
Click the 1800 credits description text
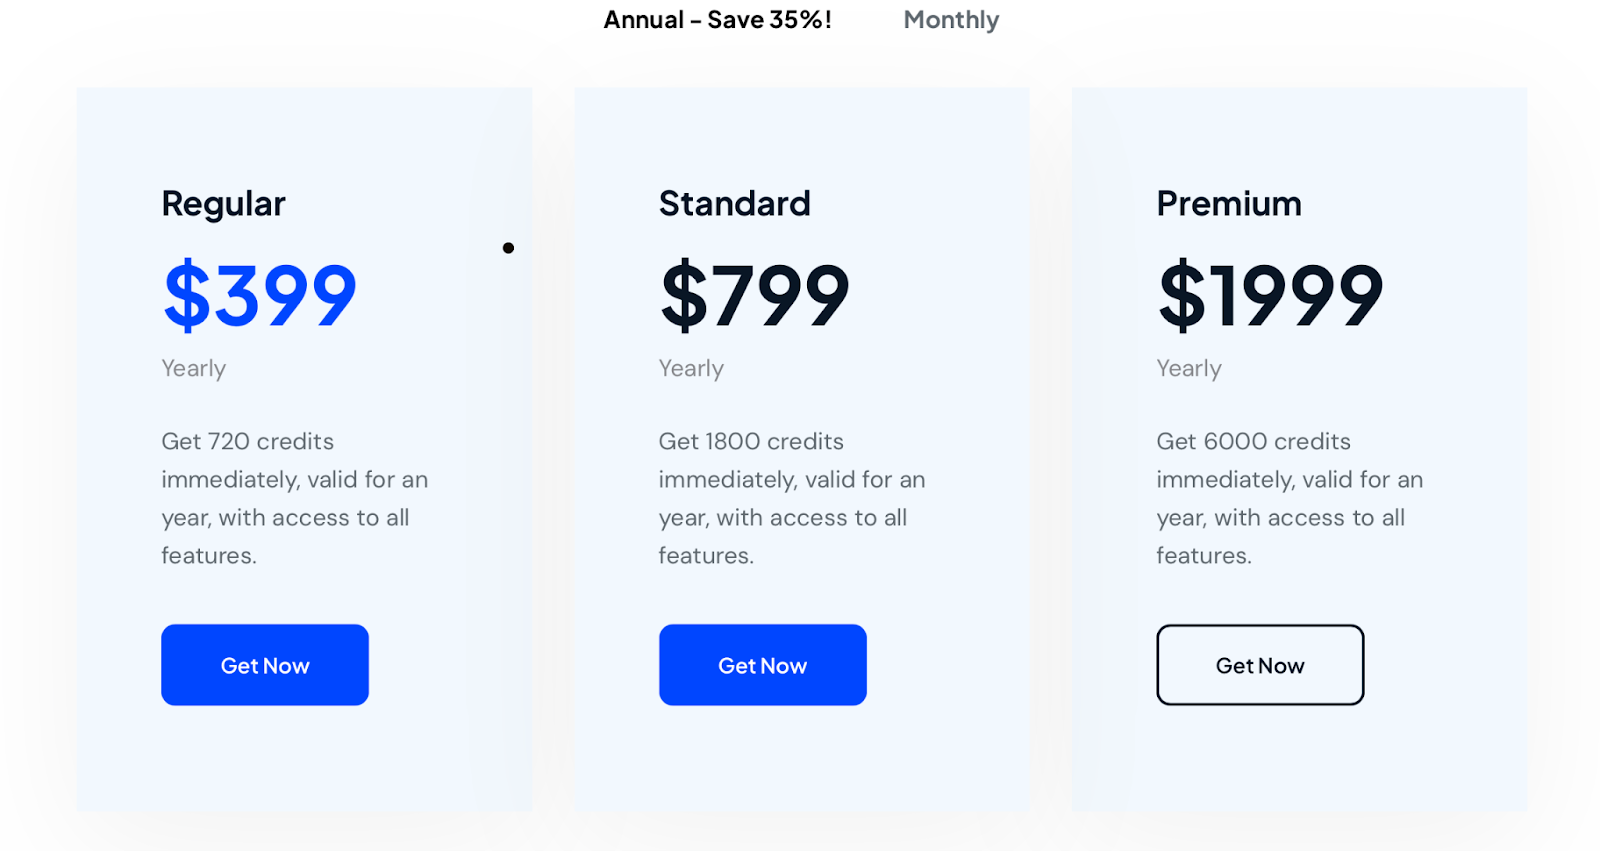(792, 498)
